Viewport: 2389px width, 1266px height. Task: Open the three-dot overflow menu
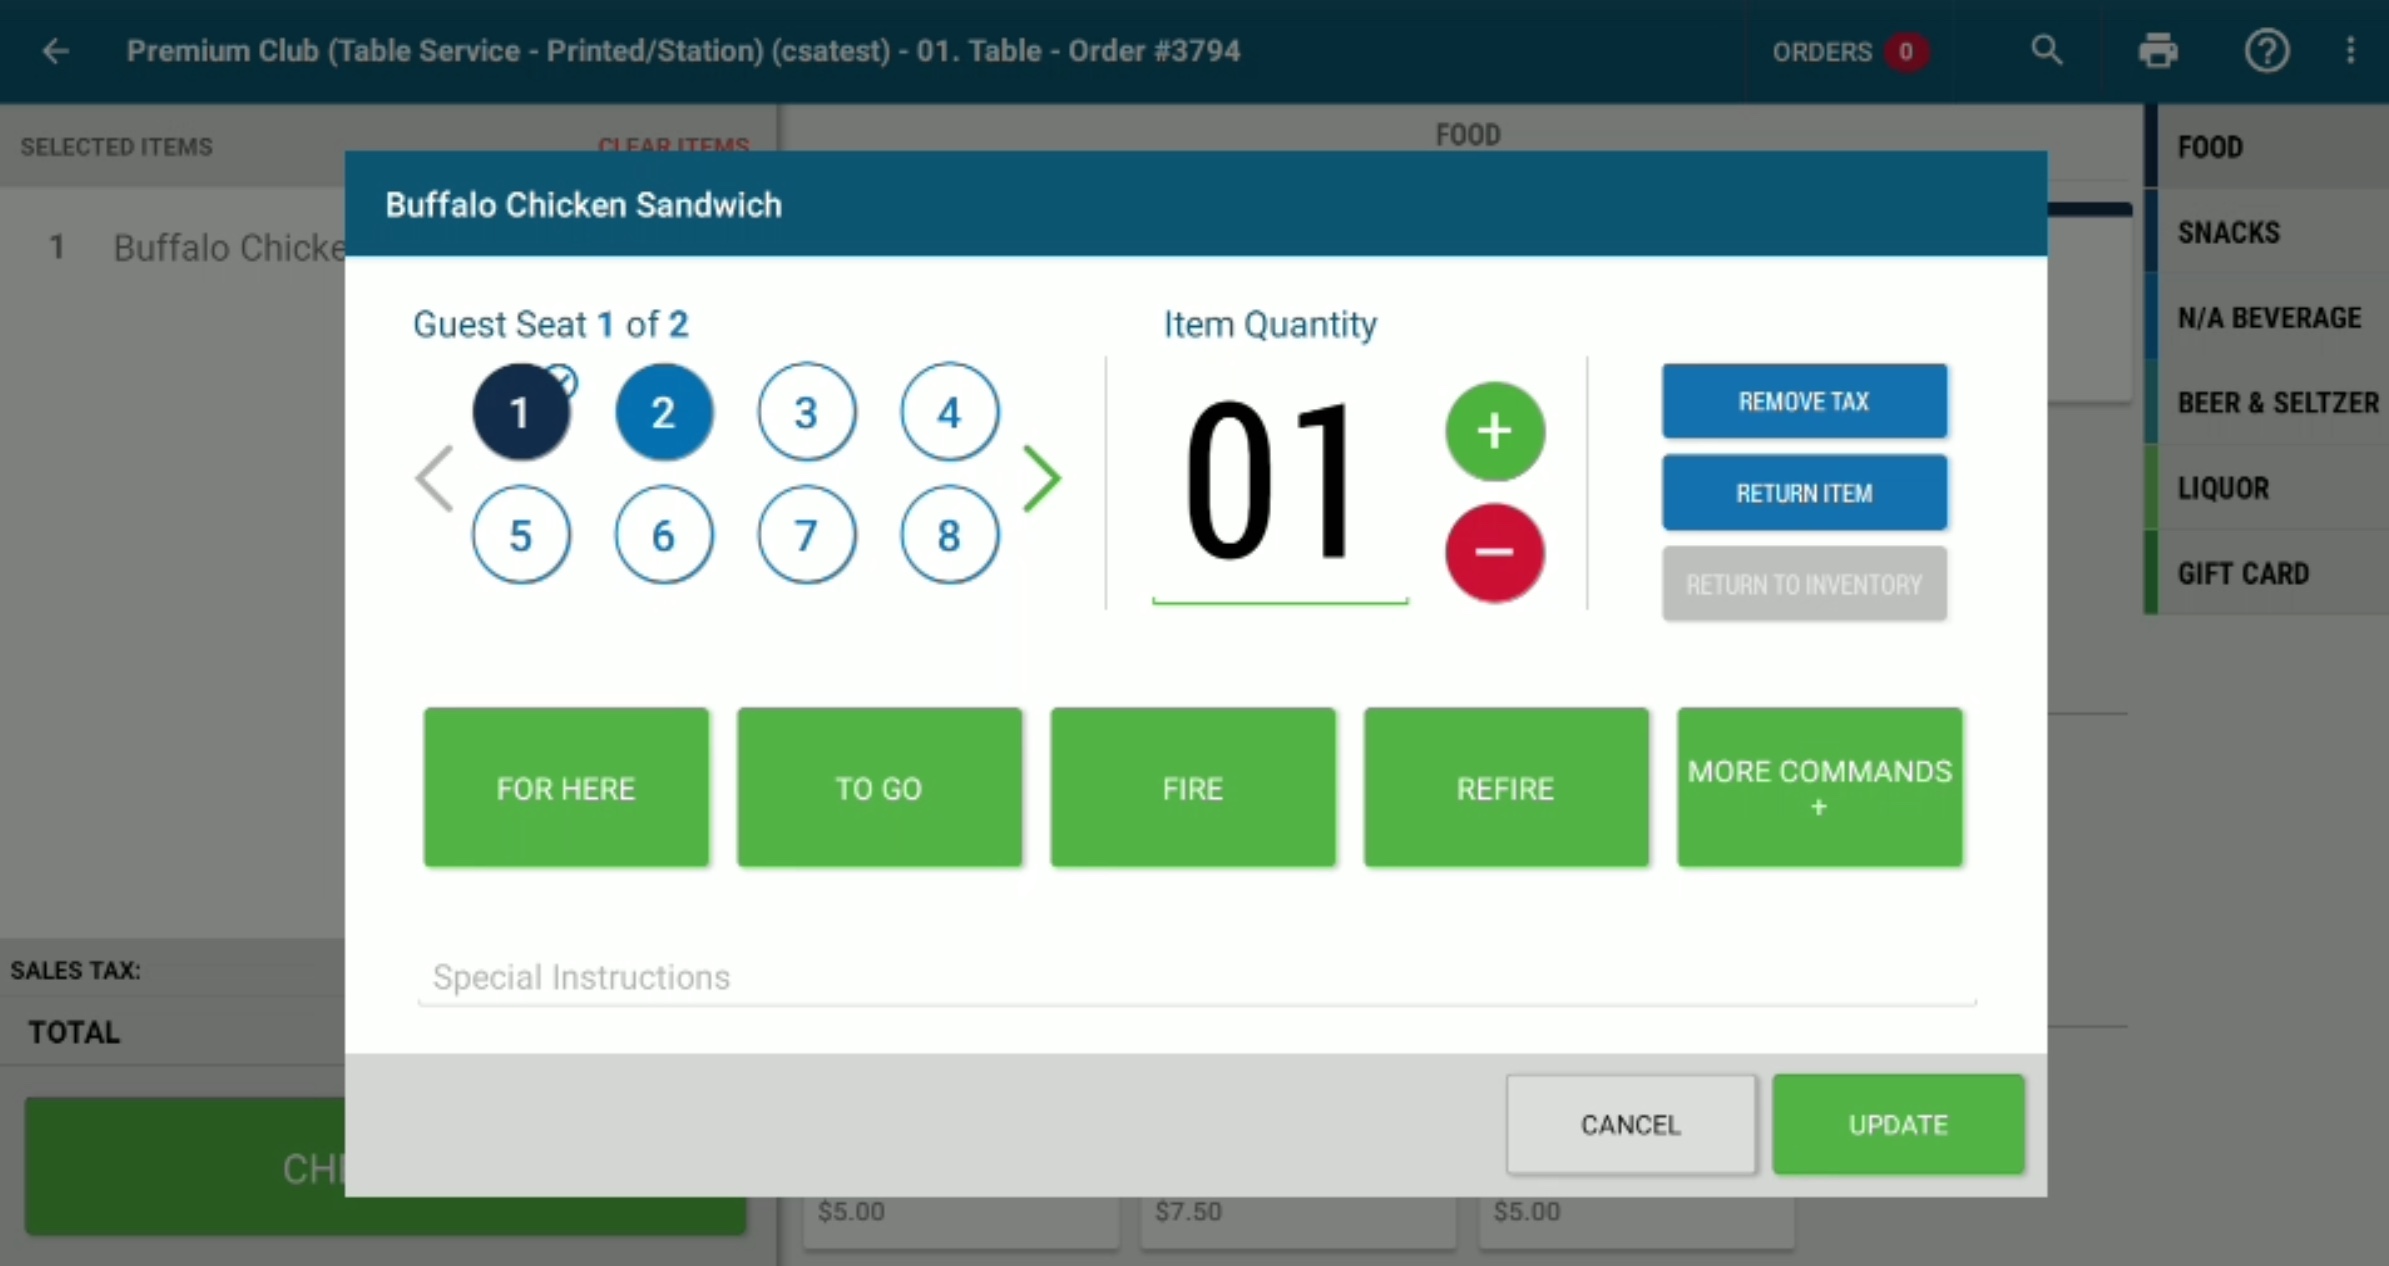[x=2350, y=50]
